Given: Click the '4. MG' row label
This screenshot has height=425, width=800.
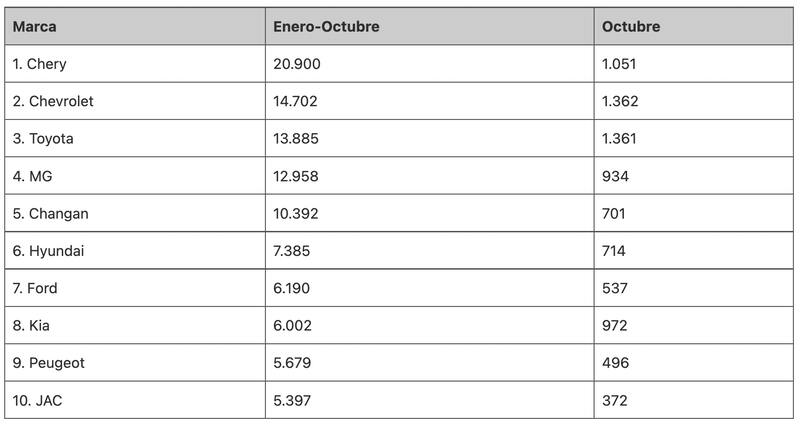Looking at the screenshot, I should [x=33, y=176].
